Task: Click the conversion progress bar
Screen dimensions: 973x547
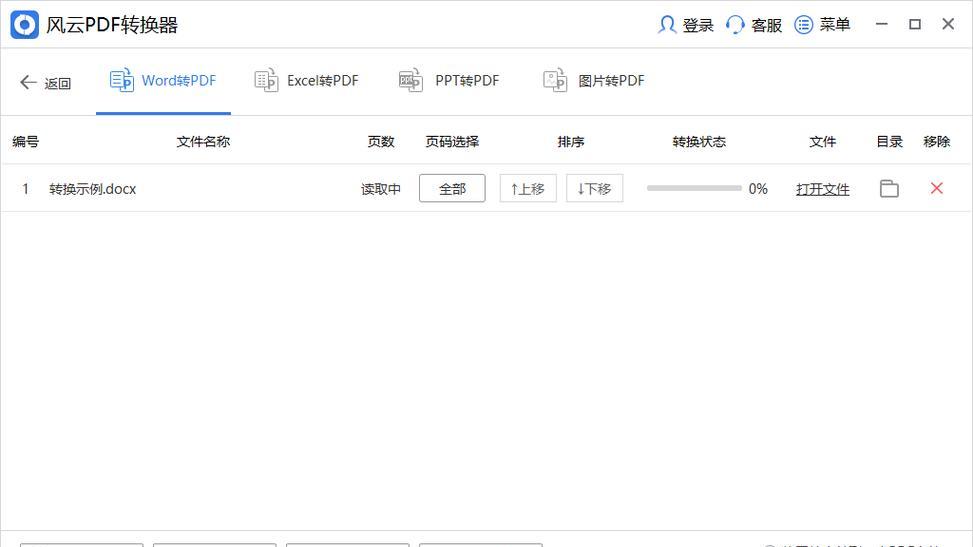Action: (x=694, y=188)
